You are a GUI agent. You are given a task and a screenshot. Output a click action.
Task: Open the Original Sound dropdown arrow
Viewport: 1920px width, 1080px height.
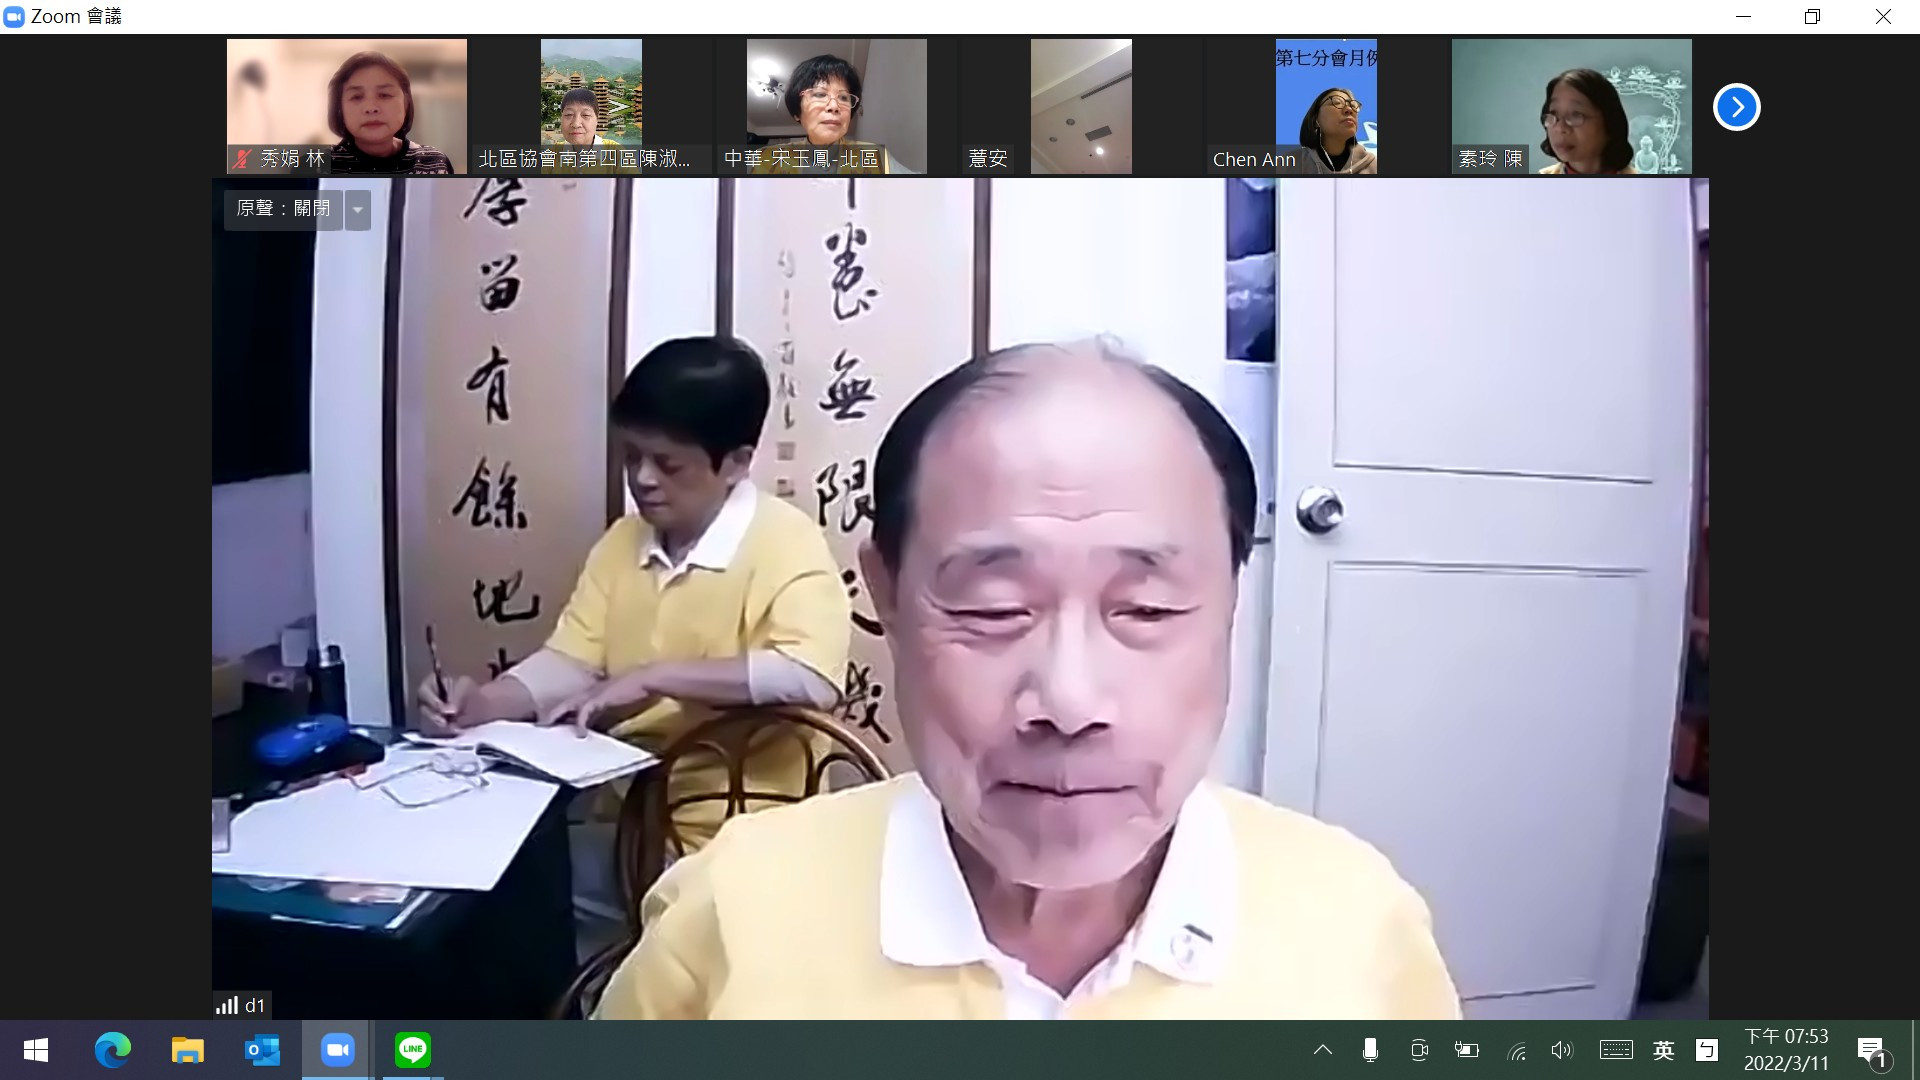(358, 210)
